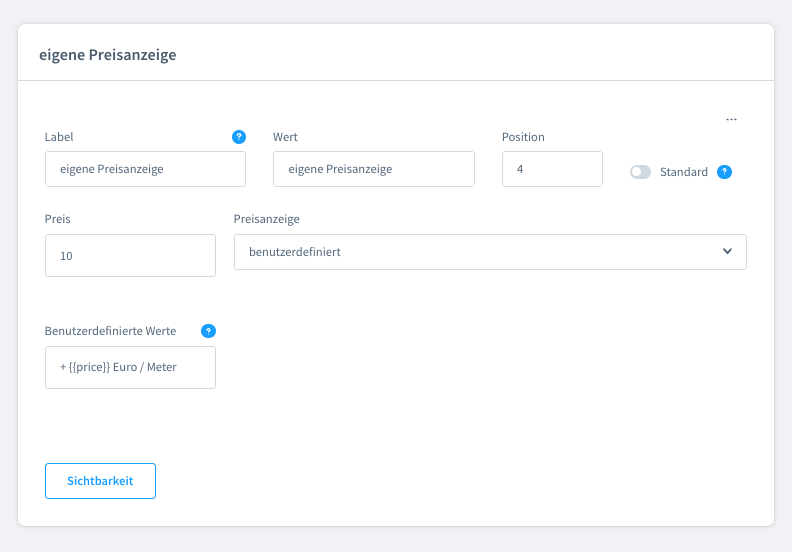Click the Benutzerdefinierte Werte caption text
Screen dimensions: 800x552
(110, 331)
